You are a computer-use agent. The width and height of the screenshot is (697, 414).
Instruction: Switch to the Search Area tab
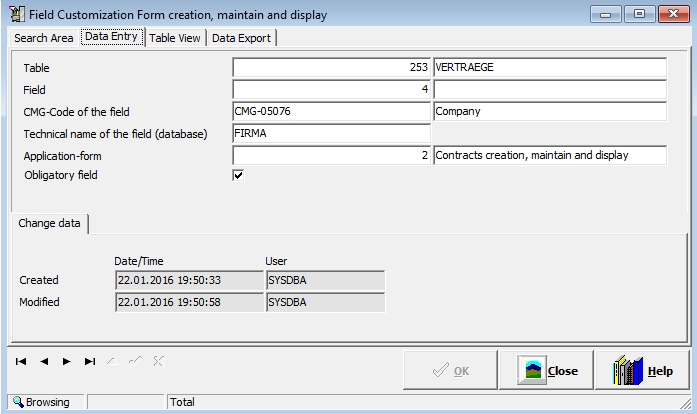[x=43, y=38]
